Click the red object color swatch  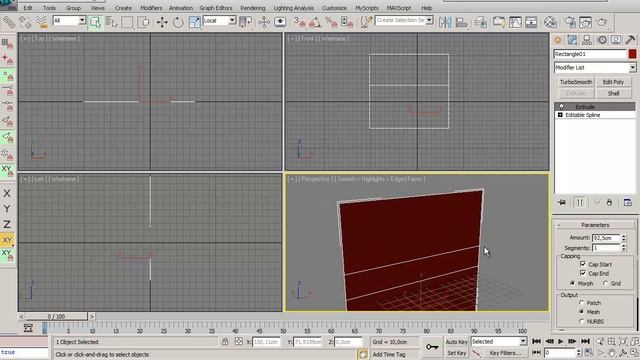point(632,54)
